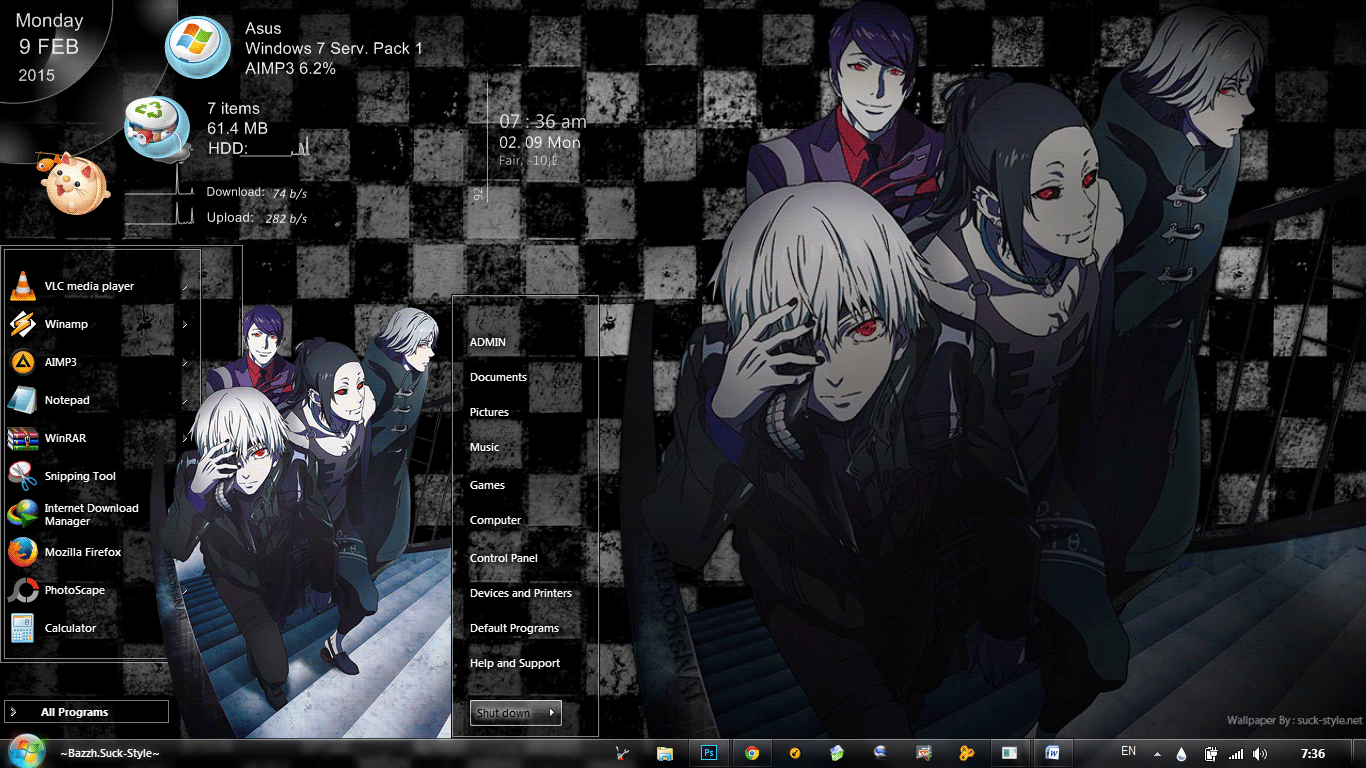Screen dimensions: 1366x768
Task: Click the globe download manager taskbar icon
Action: pos(880,753)
